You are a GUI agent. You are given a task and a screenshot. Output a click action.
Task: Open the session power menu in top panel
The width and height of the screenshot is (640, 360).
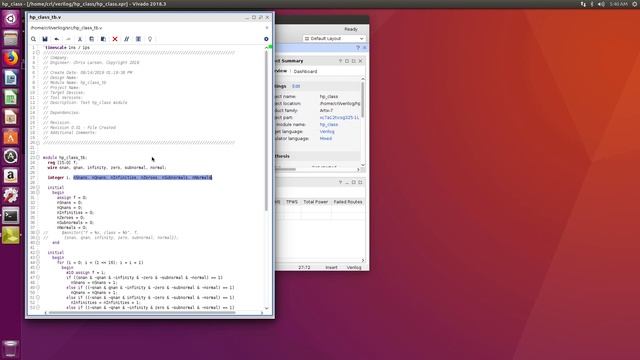coord(635,4)
